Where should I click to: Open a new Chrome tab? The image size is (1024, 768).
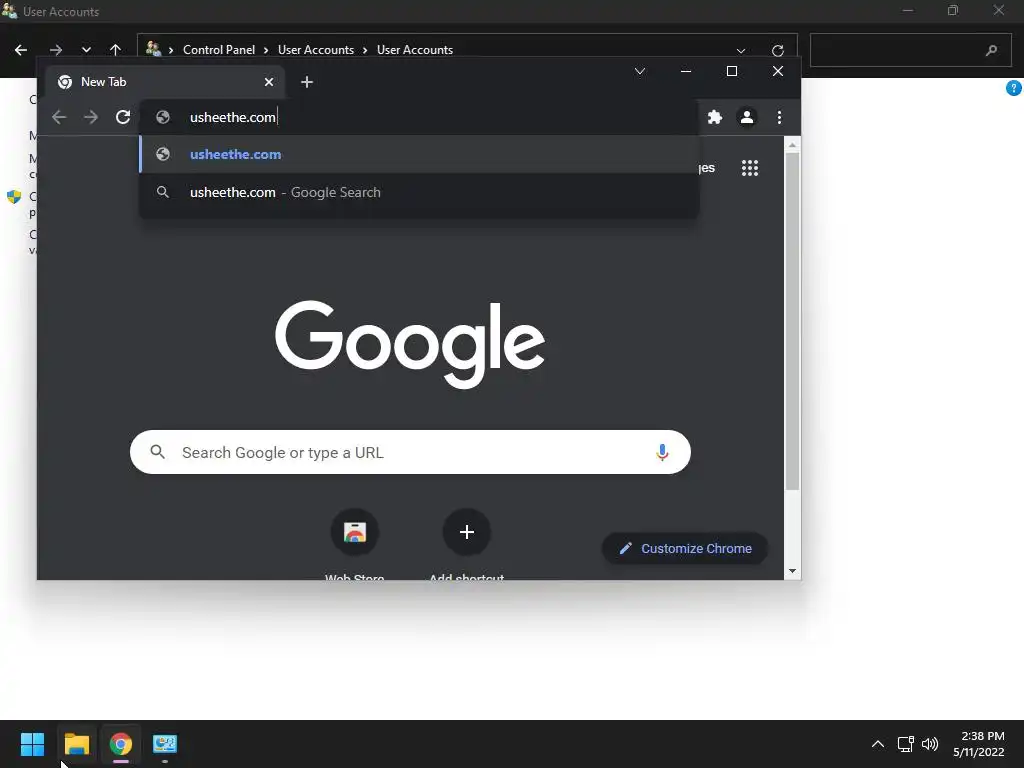pos(307,82)
